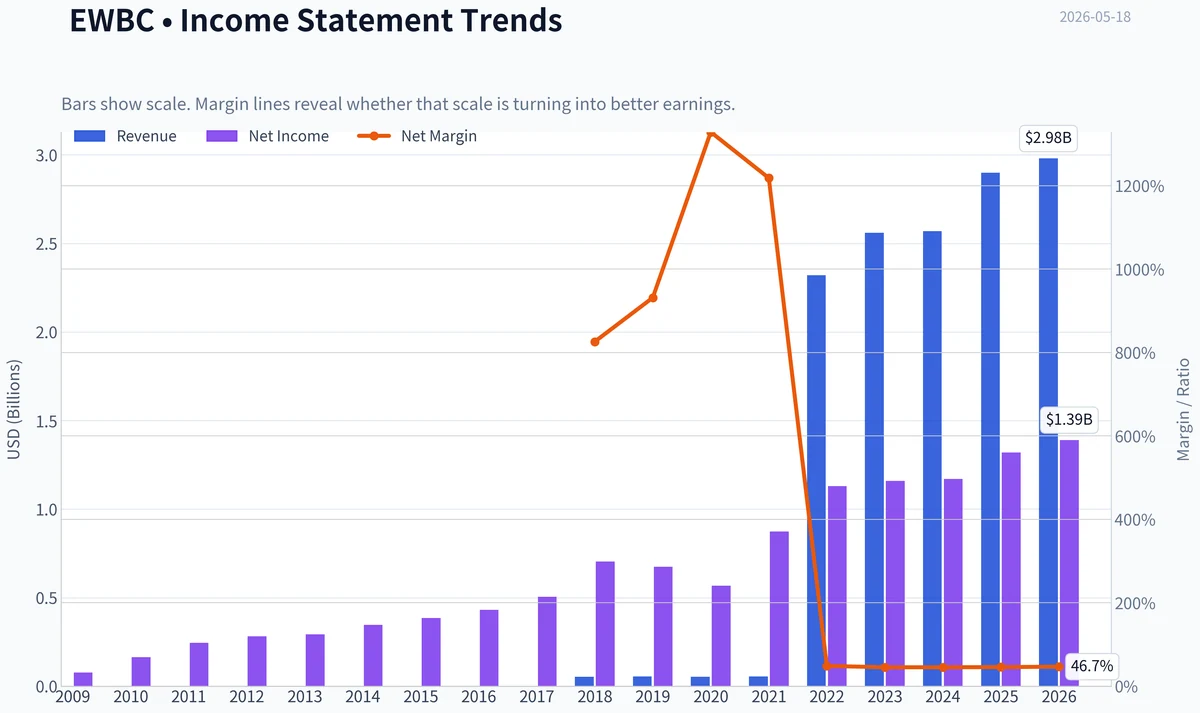1200x713 pixels.
Task: Select the 2024 Revenue bar
Action: click(x=932, y=459)
